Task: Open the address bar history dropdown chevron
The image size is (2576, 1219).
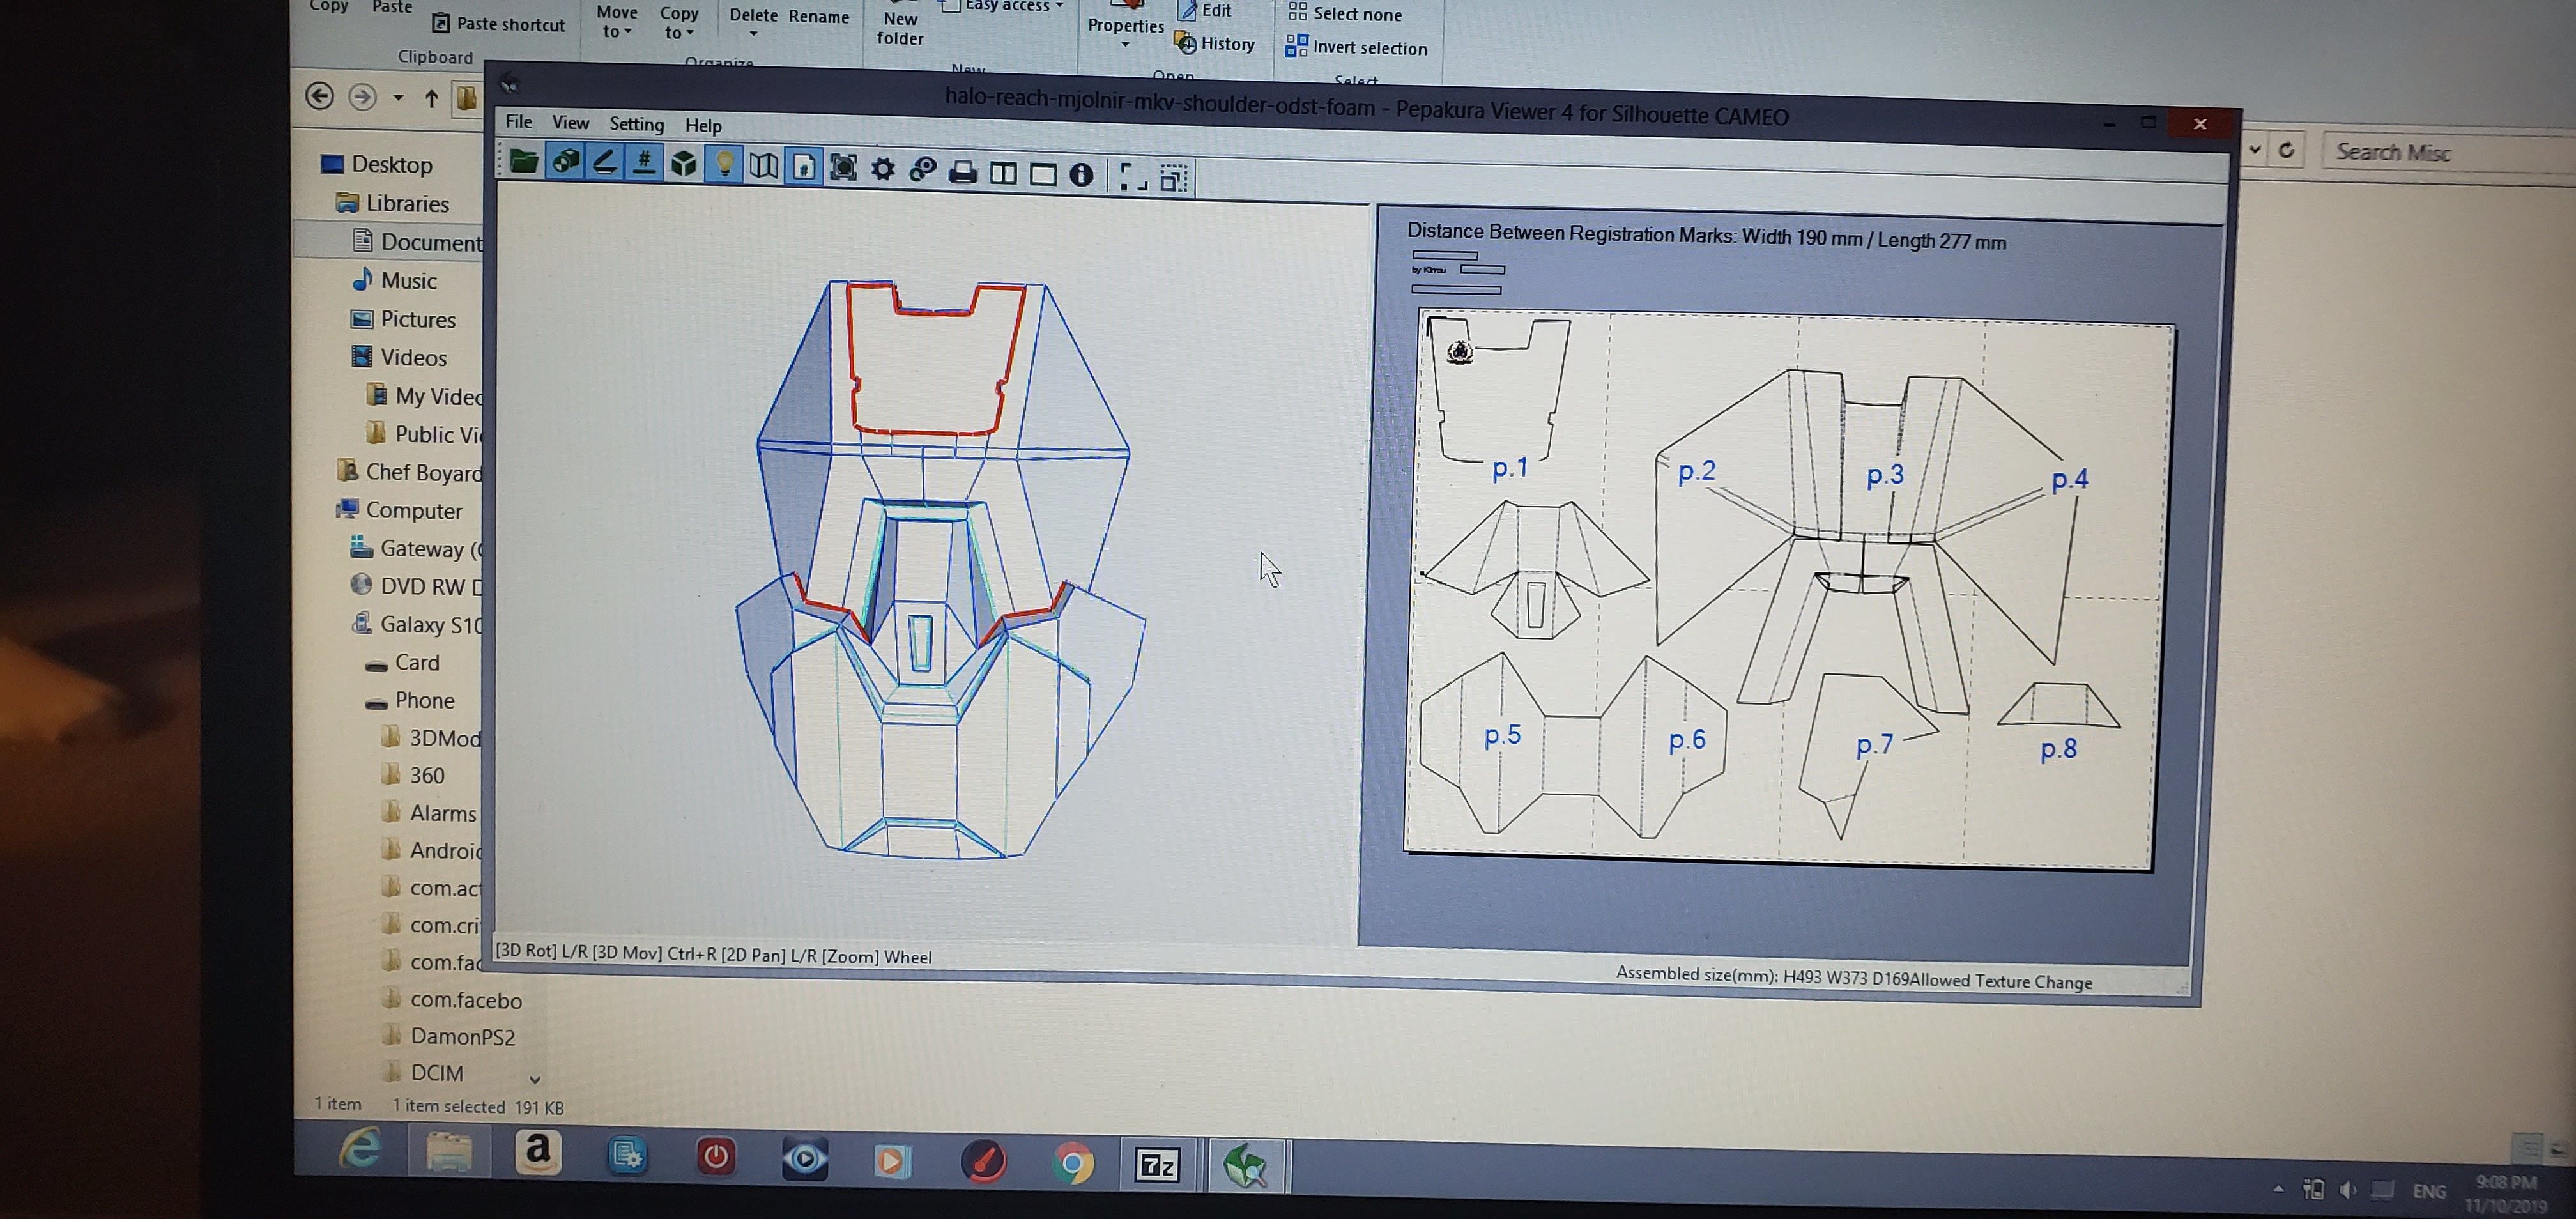Action: tap(2255, 150)
